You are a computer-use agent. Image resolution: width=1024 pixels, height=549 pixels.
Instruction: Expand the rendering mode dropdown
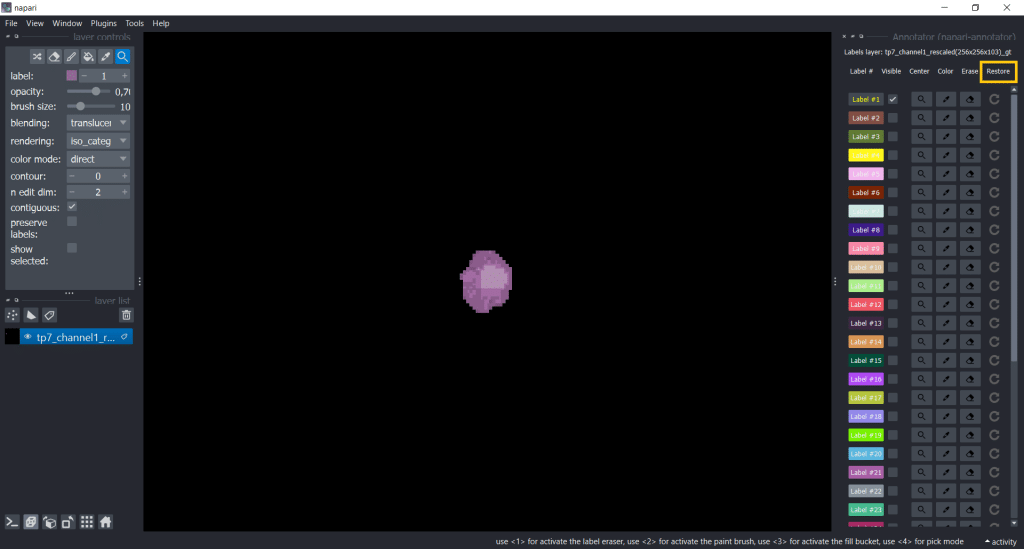coord(99,141)
